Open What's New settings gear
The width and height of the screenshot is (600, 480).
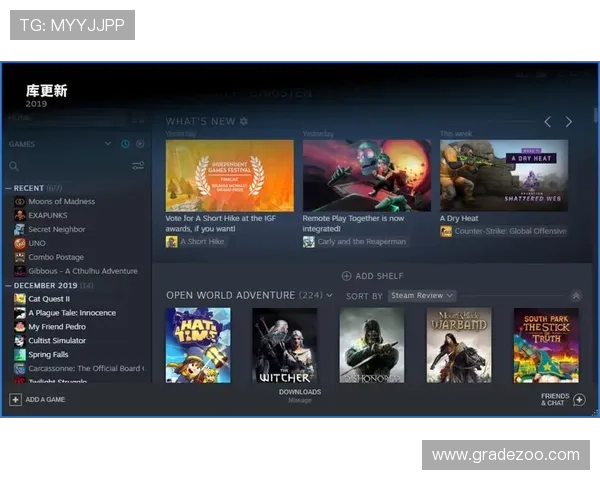pyautogui.click(x=244, y=121)
